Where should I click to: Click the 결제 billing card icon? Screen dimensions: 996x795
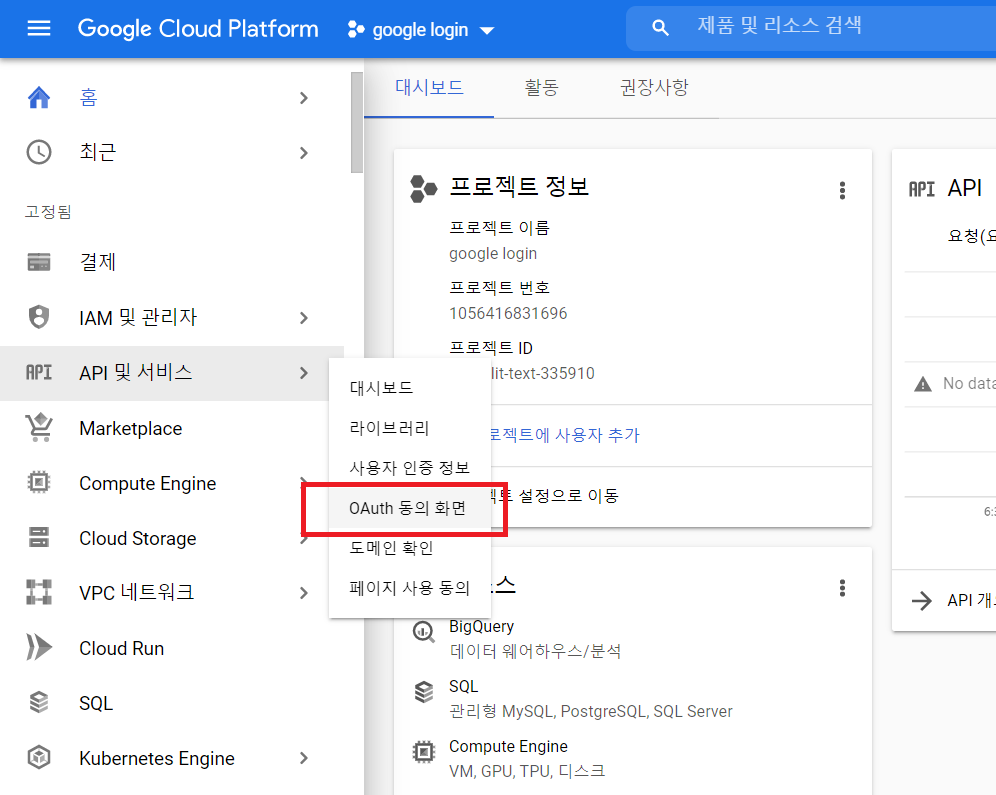[x=39, y=262]
